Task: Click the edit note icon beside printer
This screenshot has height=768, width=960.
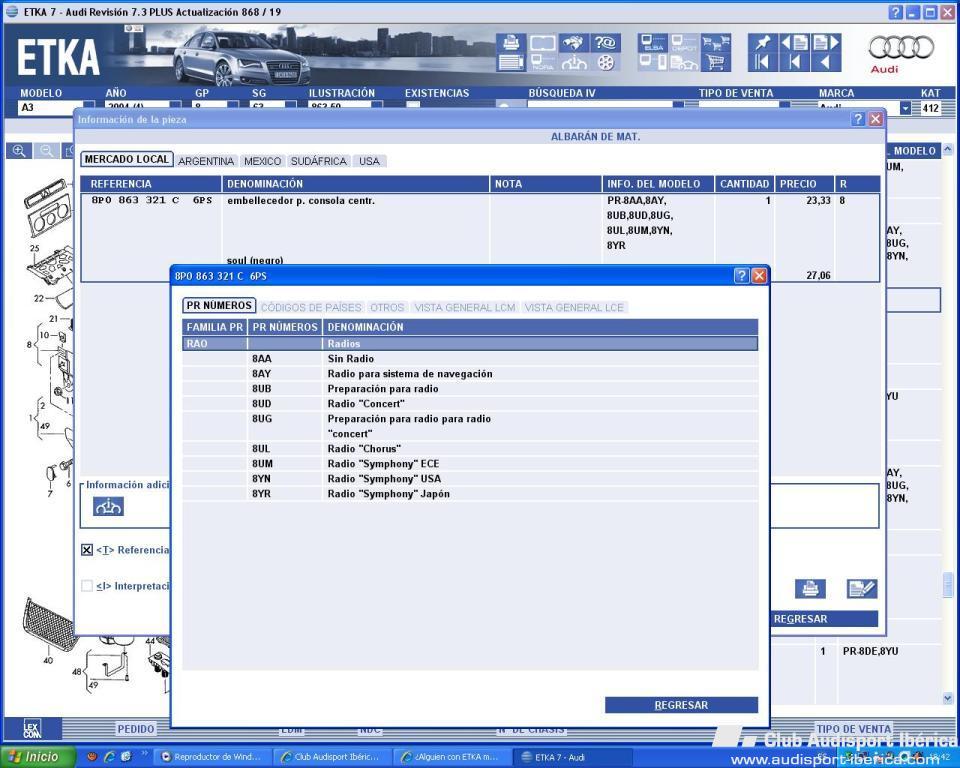Action: pos(861,589)
